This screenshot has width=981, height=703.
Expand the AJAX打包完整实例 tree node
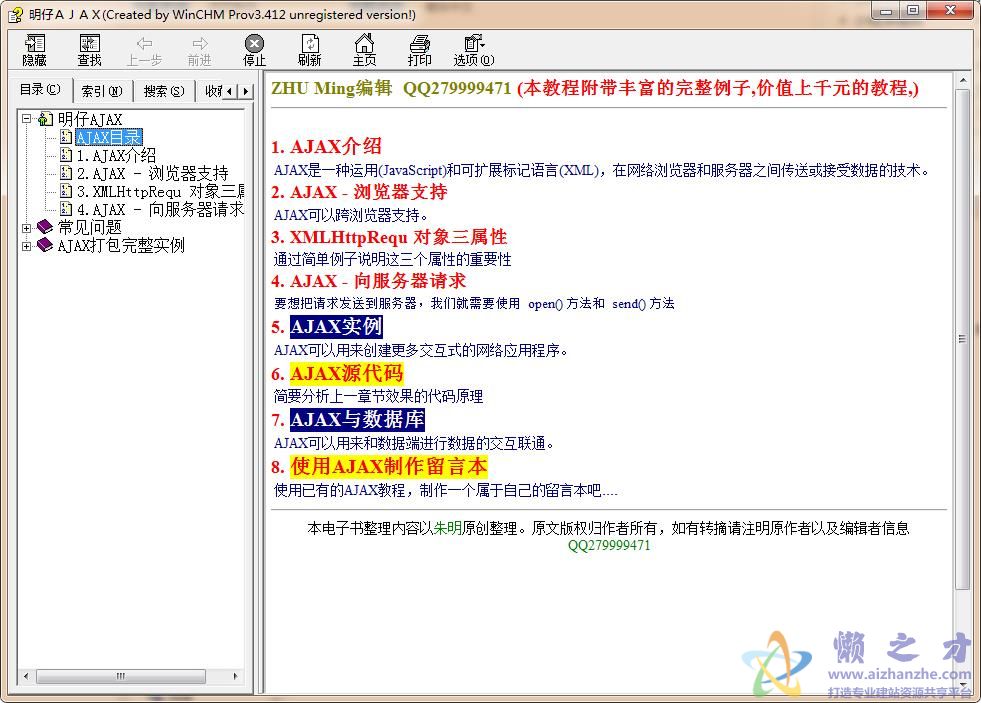(x=26, y=245)
